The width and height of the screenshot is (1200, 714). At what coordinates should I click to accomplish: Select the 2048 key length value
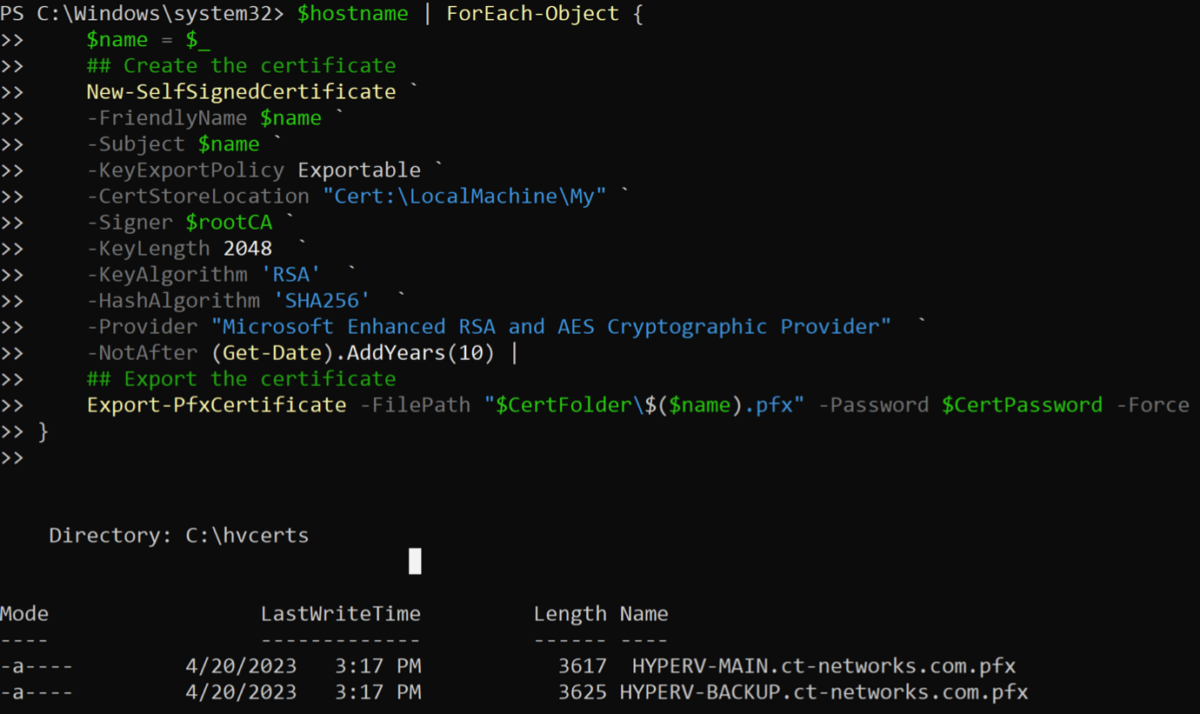click(x=247, y=247)
